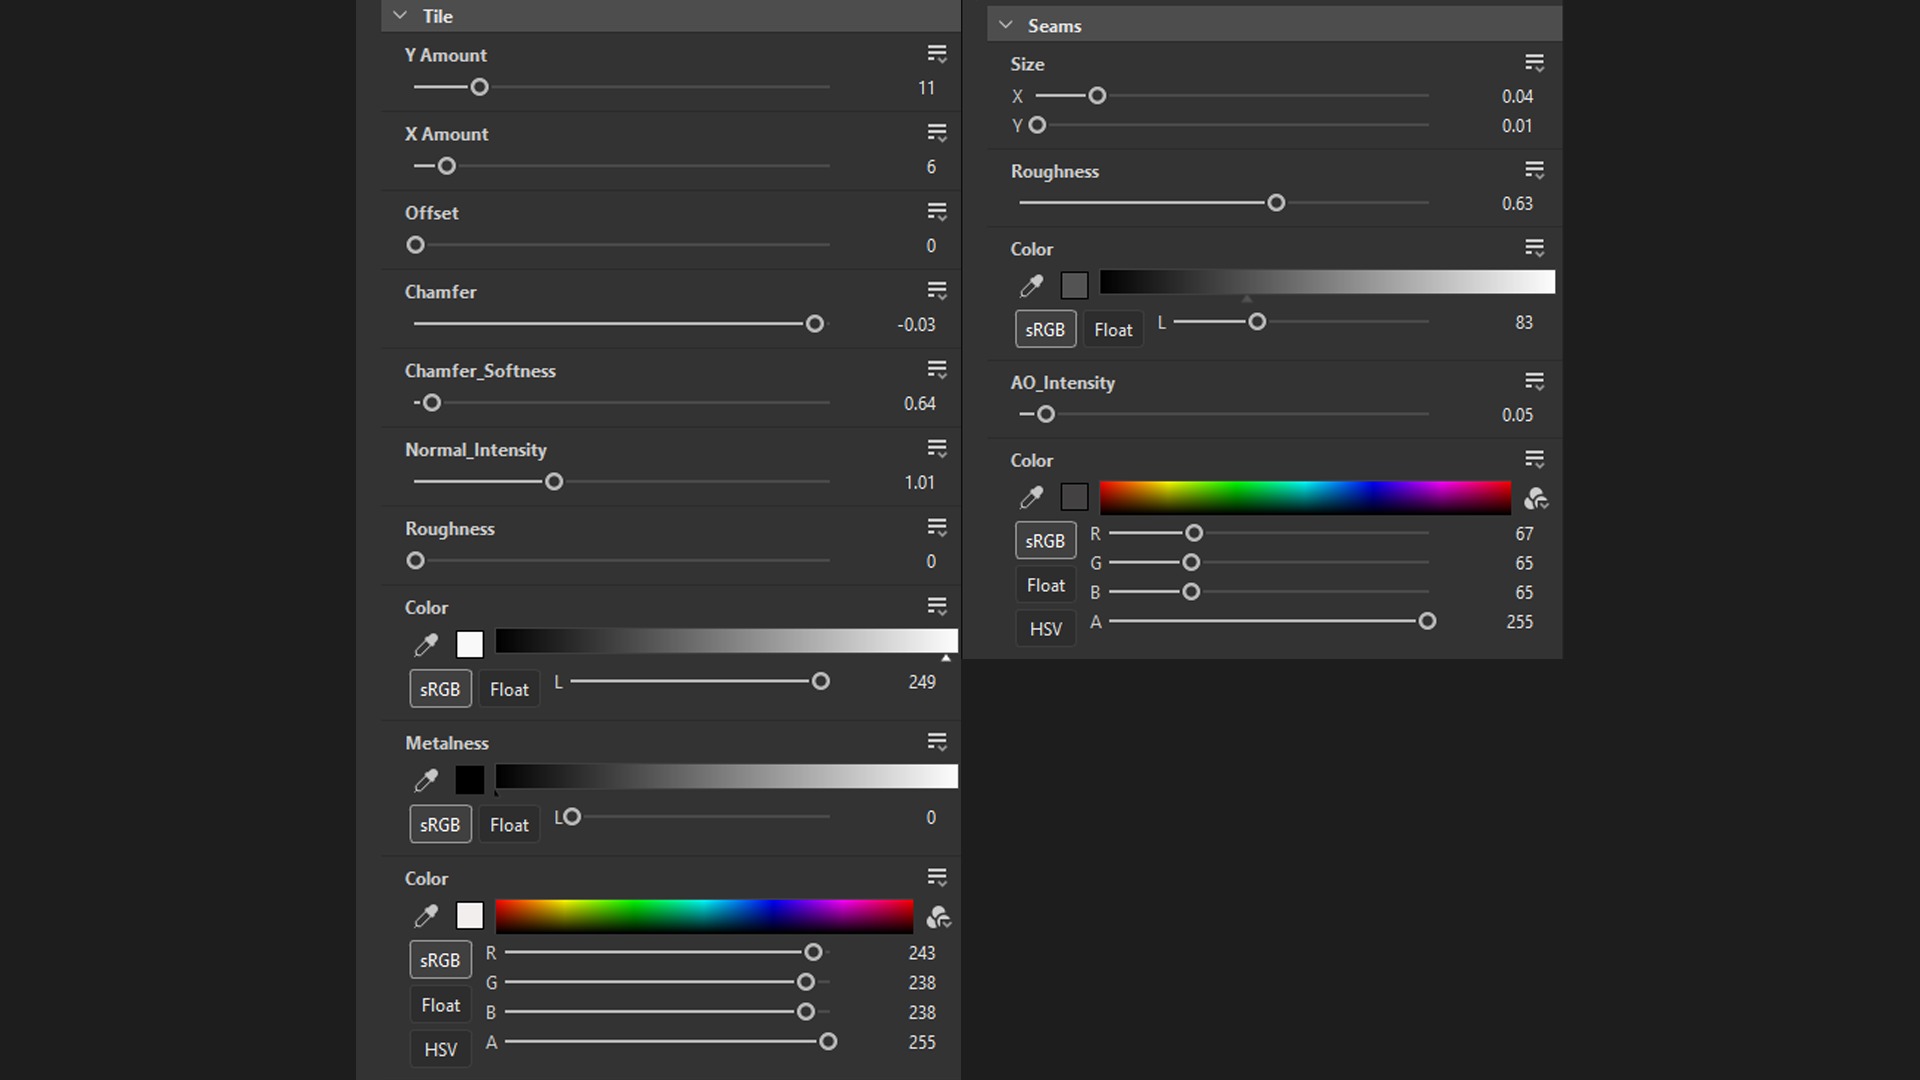Image resolution: width=1920 pixels, height=1080 pixels.
Task: Open Chamfer parameter options menu icon
Action: click(x=936, y=291)
